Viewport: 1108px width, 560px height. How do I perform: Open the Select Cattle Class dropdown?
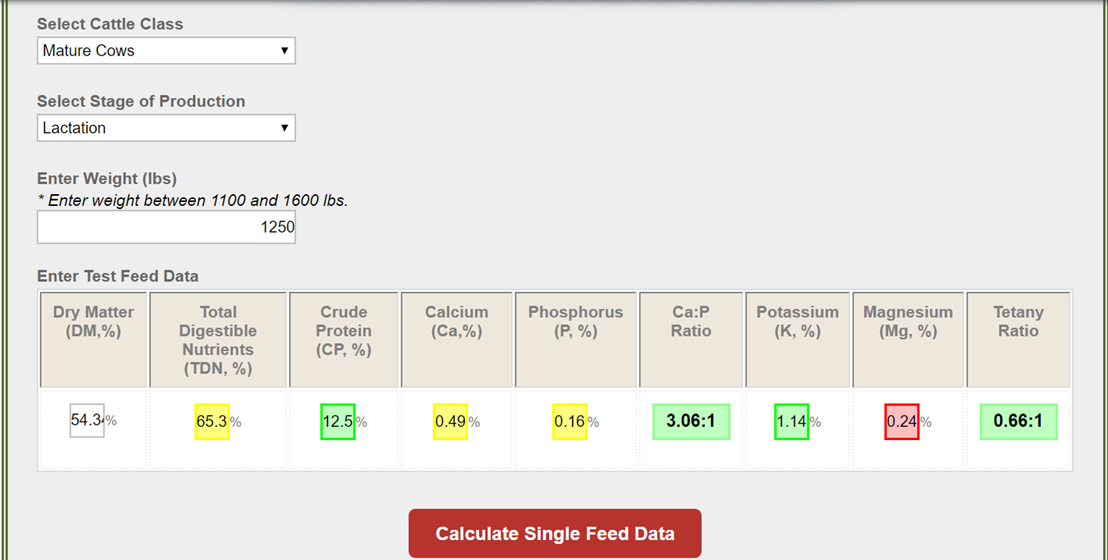pos(166,51)
